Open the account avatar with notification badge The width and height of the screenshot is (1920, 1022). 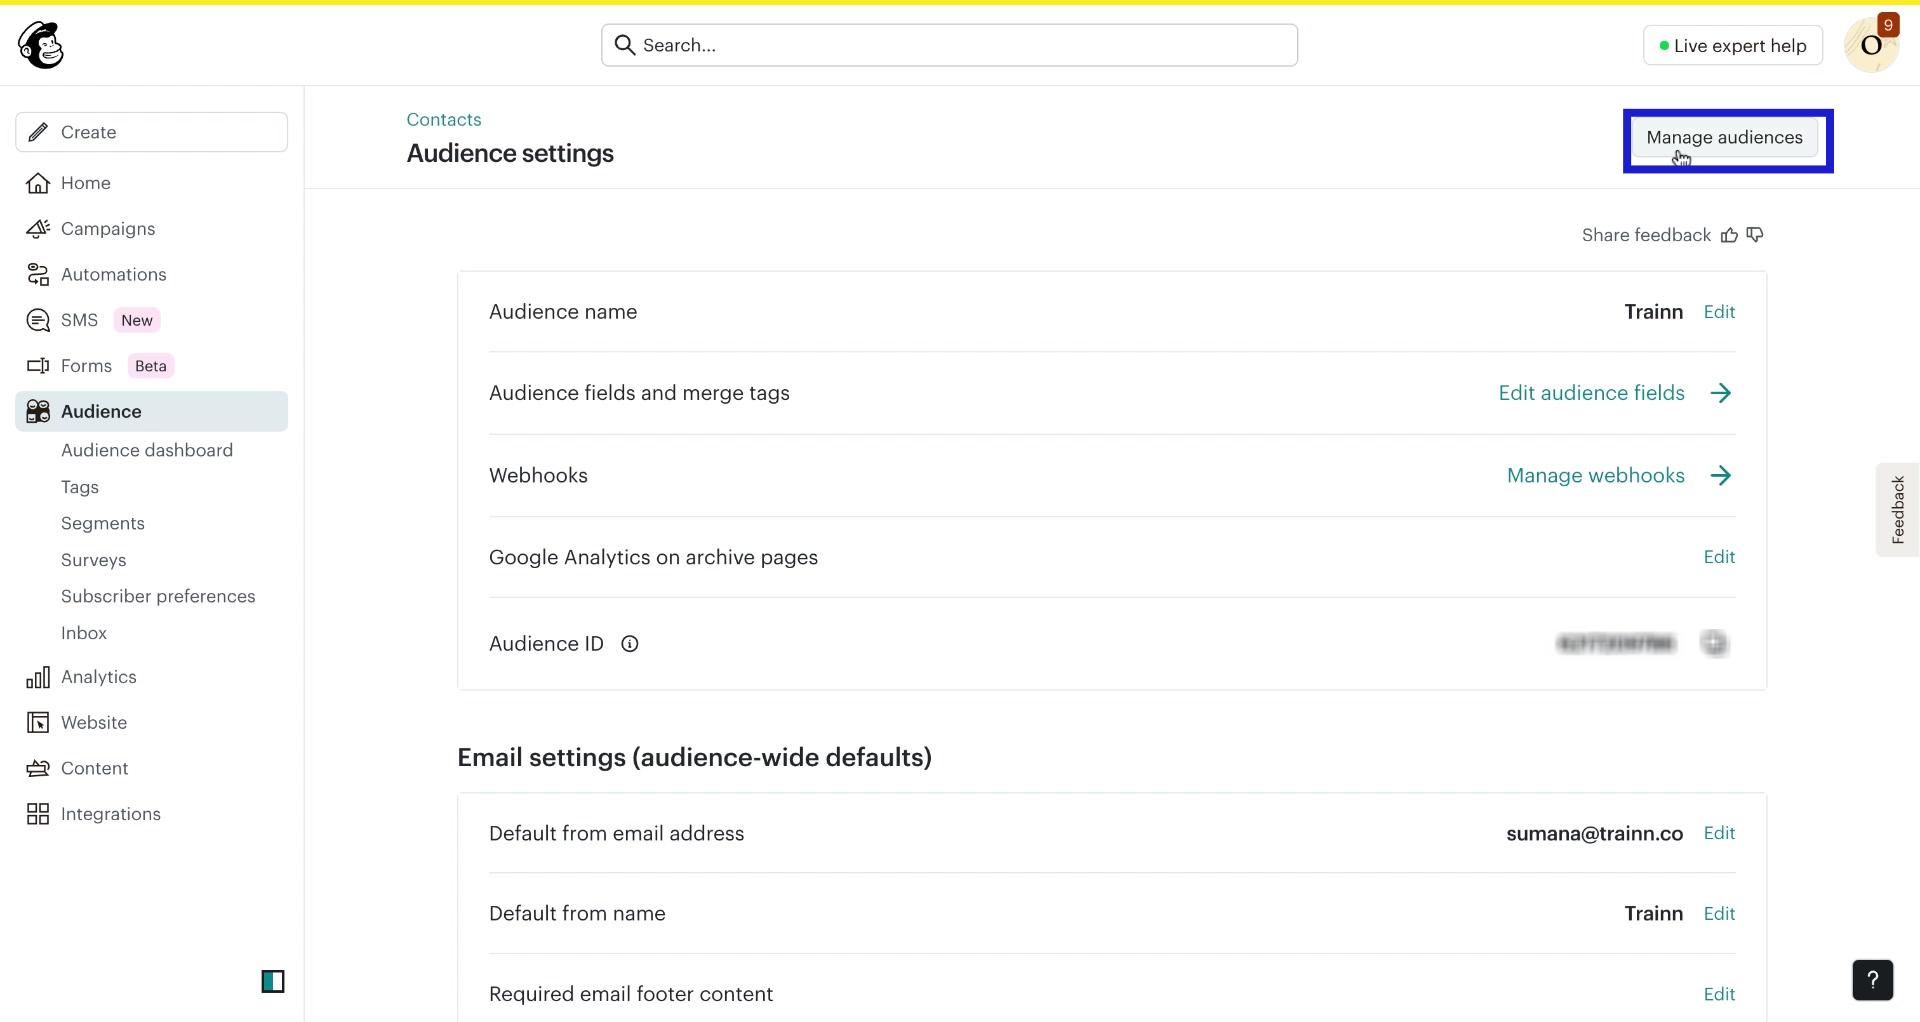coord(1872,45)
